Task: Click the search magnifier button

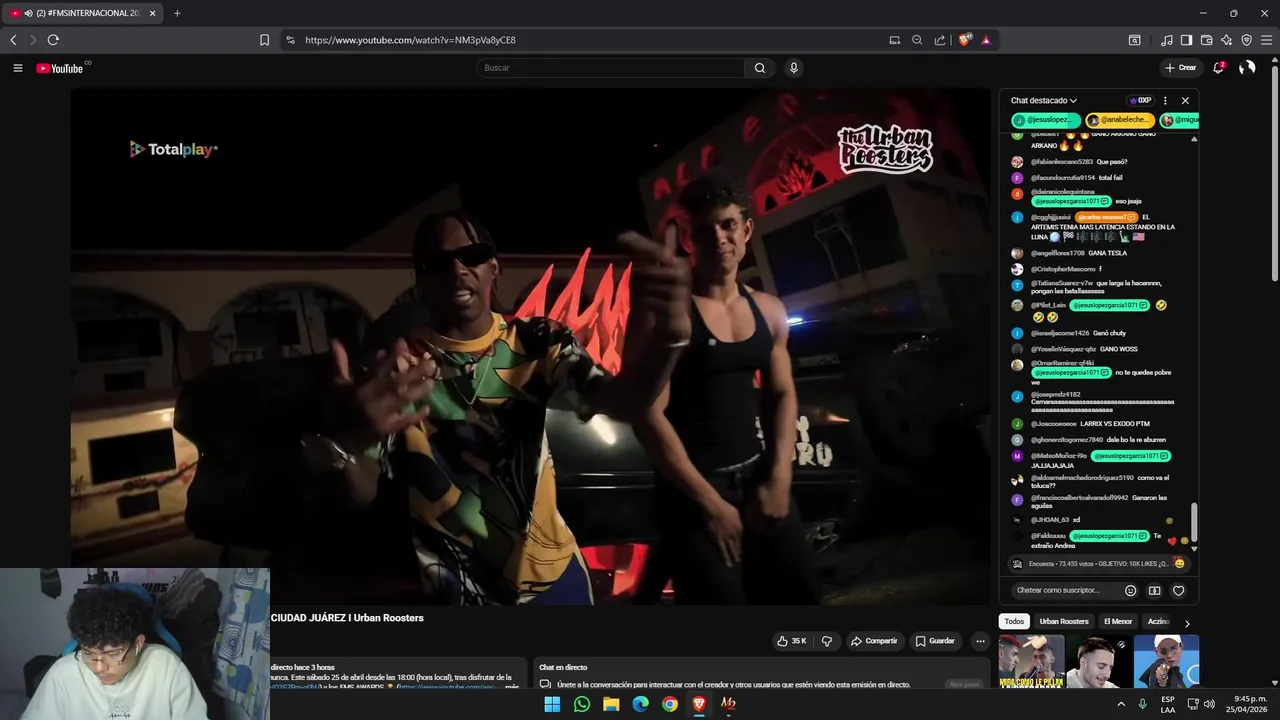Action: [x=760, y=68]
